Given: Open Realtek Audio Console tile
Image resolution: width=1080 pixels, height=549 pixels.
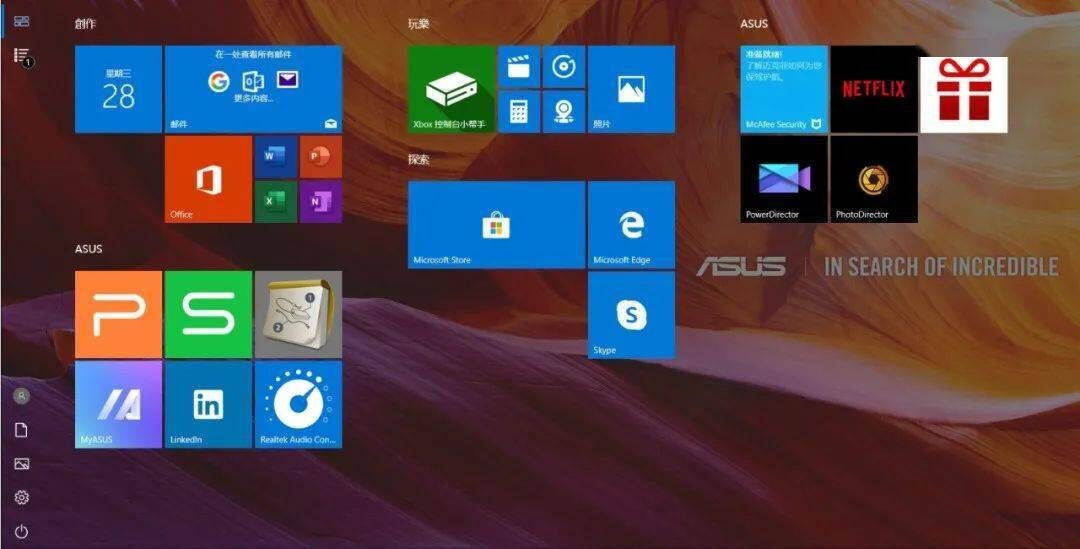Looking at the screenshot, I should click(x=298, y=405).
